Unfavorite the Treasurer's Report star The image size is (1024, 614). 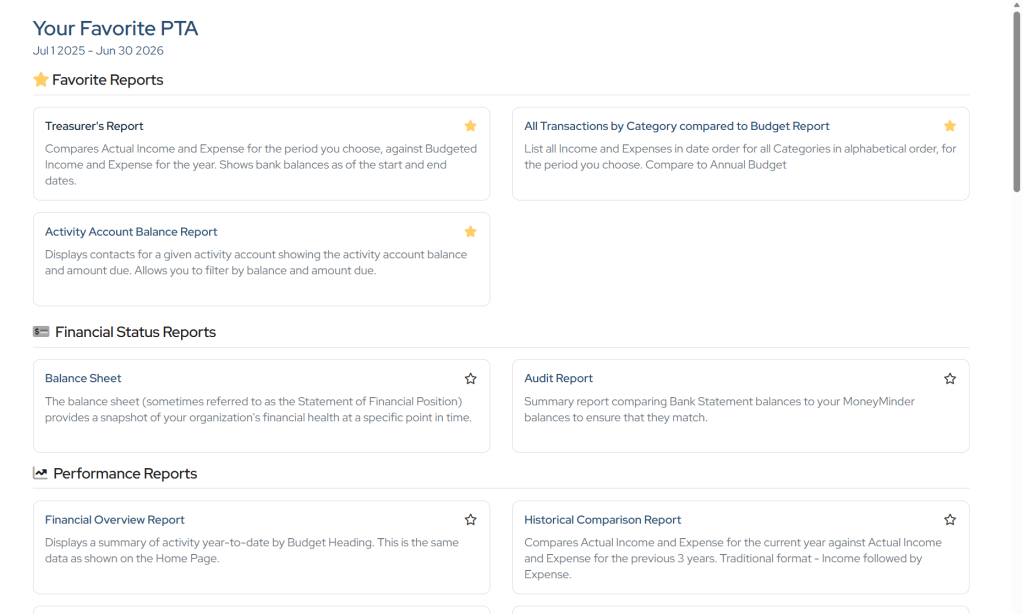click(470, 126)
